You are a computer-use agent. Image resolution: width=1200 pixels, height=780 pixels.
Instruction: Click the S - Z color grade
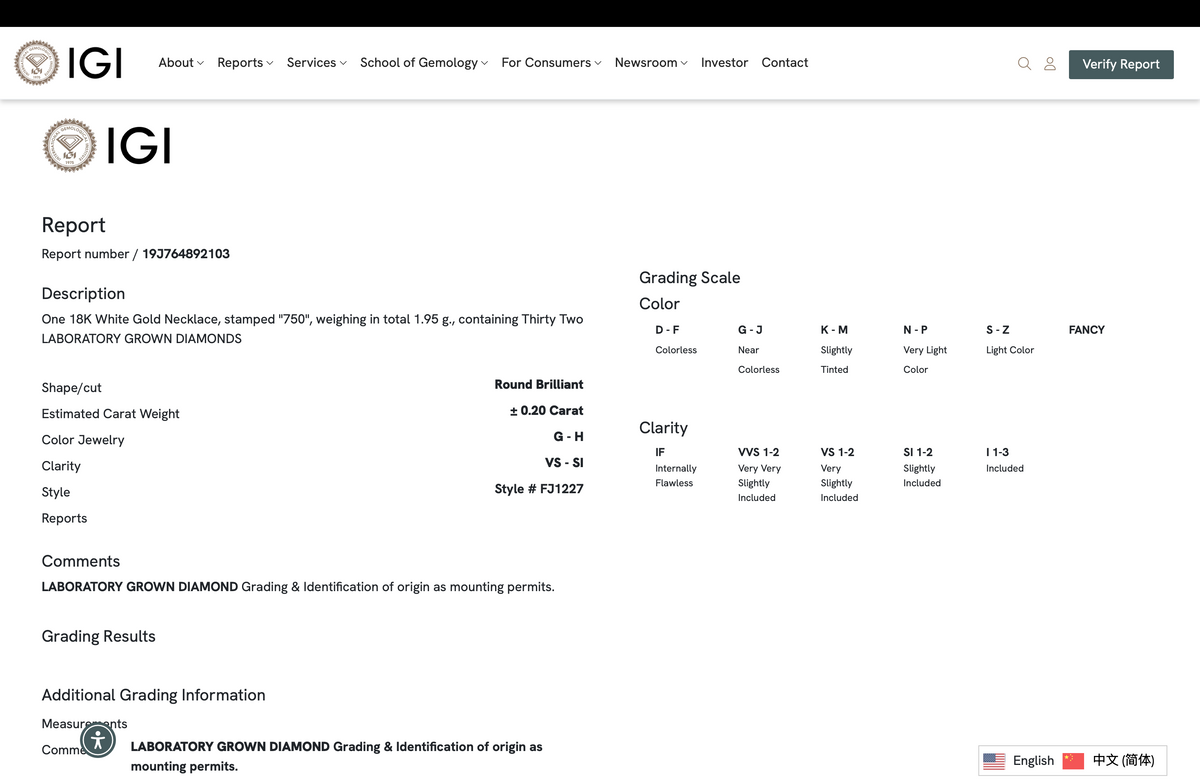pos(998,330)
